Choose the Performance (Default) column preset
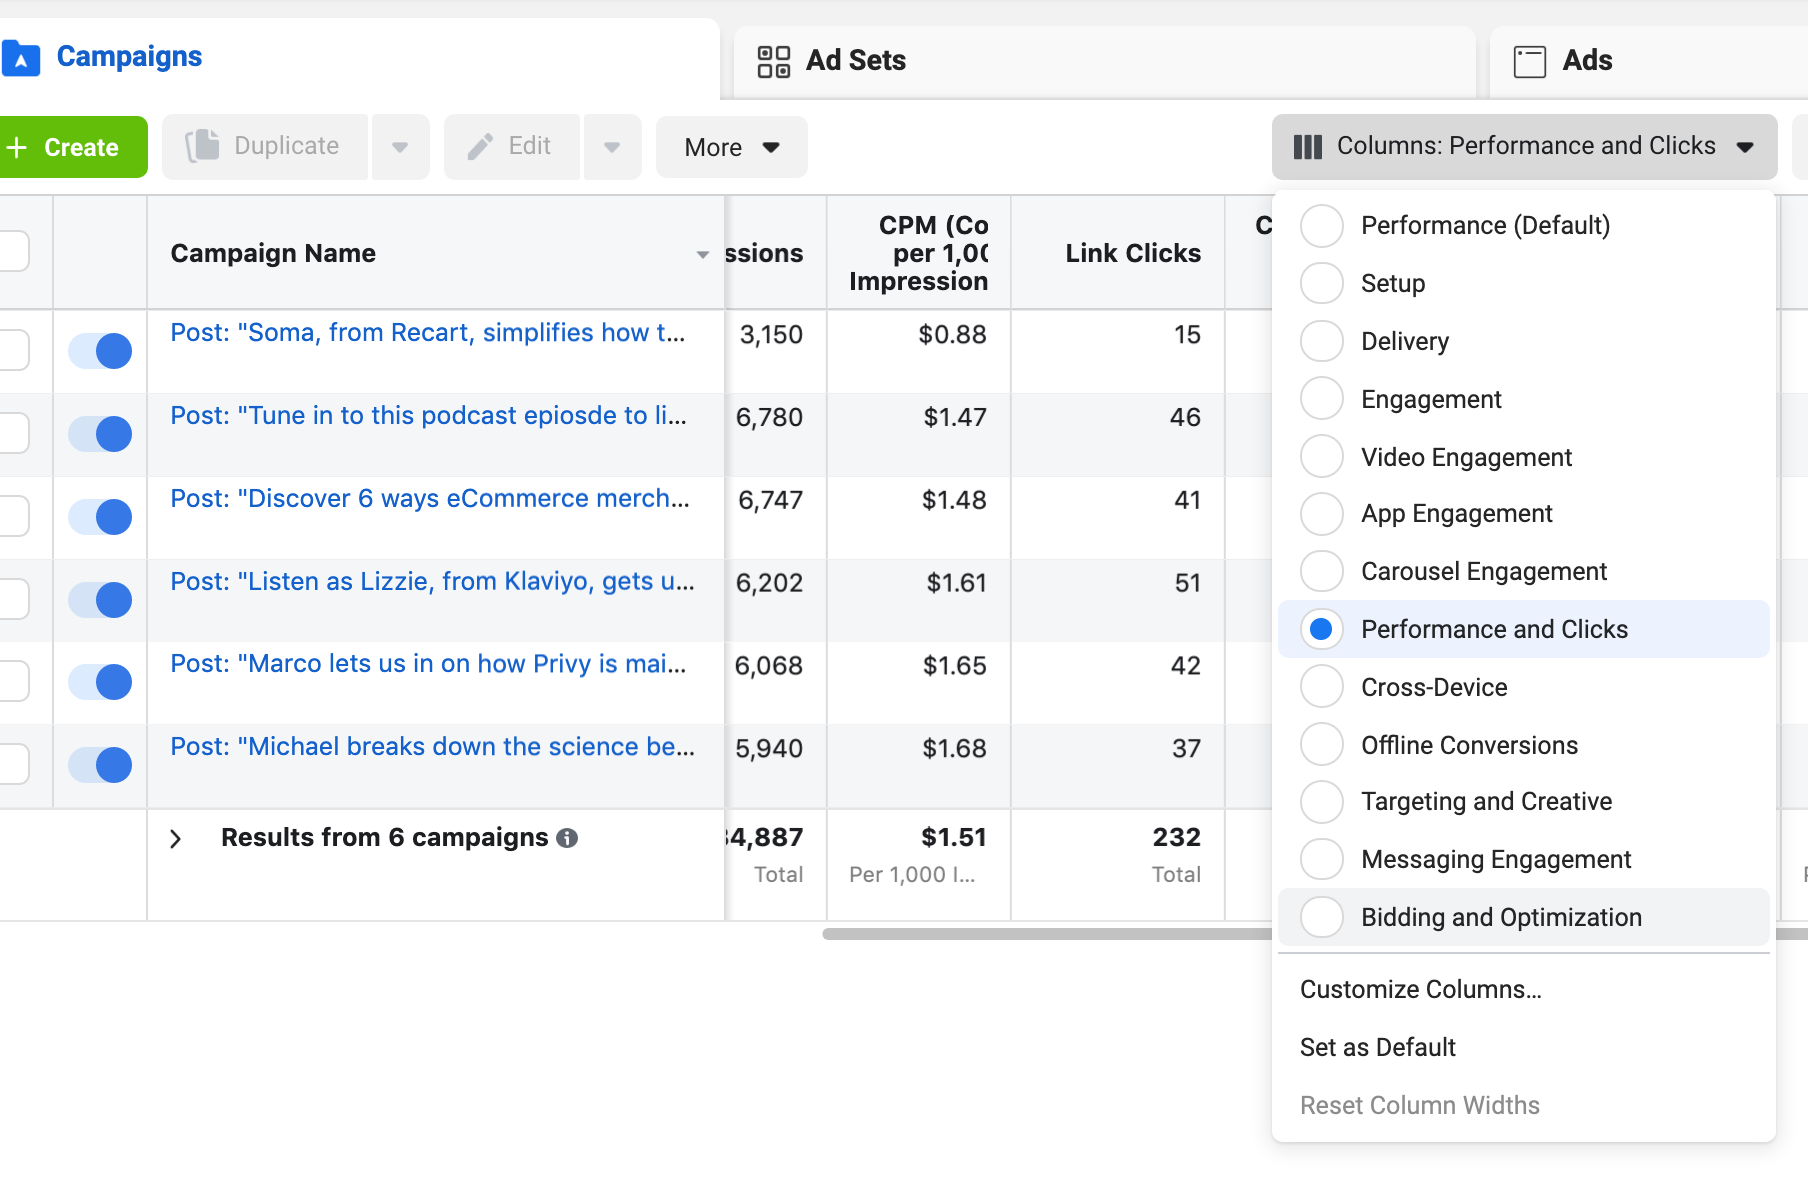 [1322, 225]
